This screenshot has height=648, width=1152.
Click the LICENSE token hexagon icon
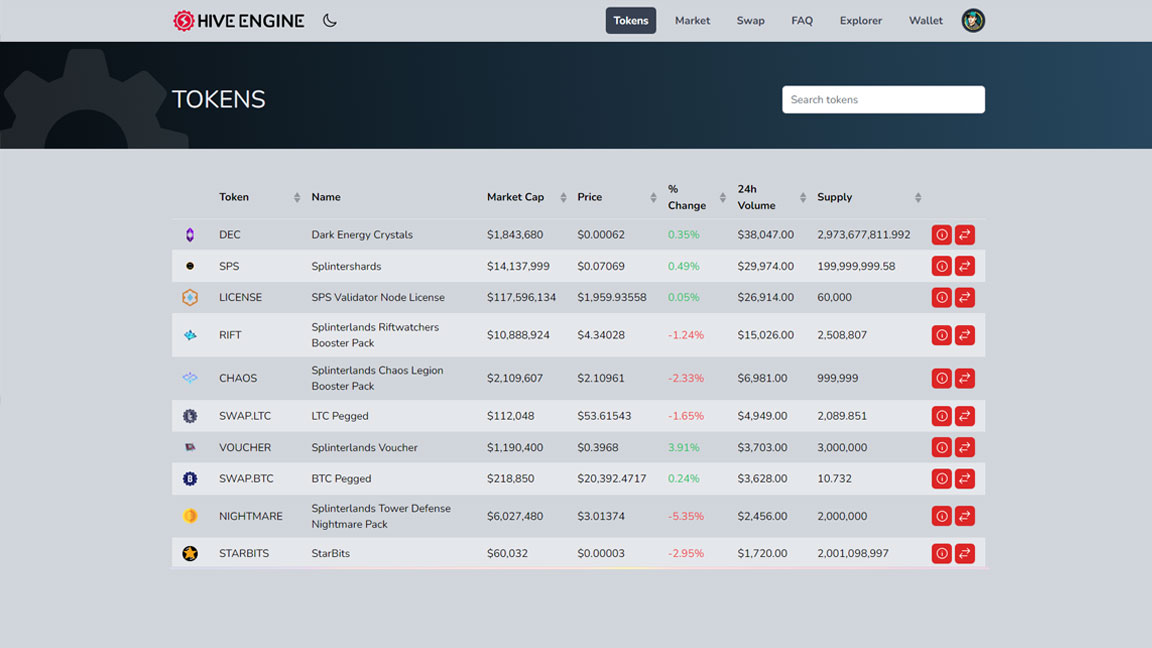click(x=190, y=298)
